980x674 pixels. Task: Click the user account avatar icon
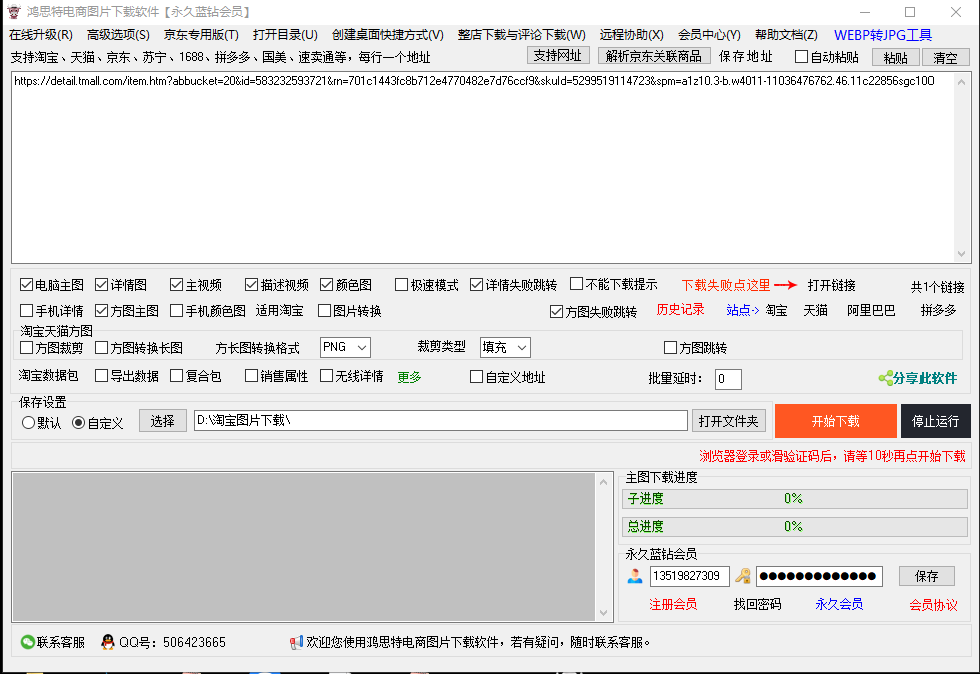click(x=635, y=576)
